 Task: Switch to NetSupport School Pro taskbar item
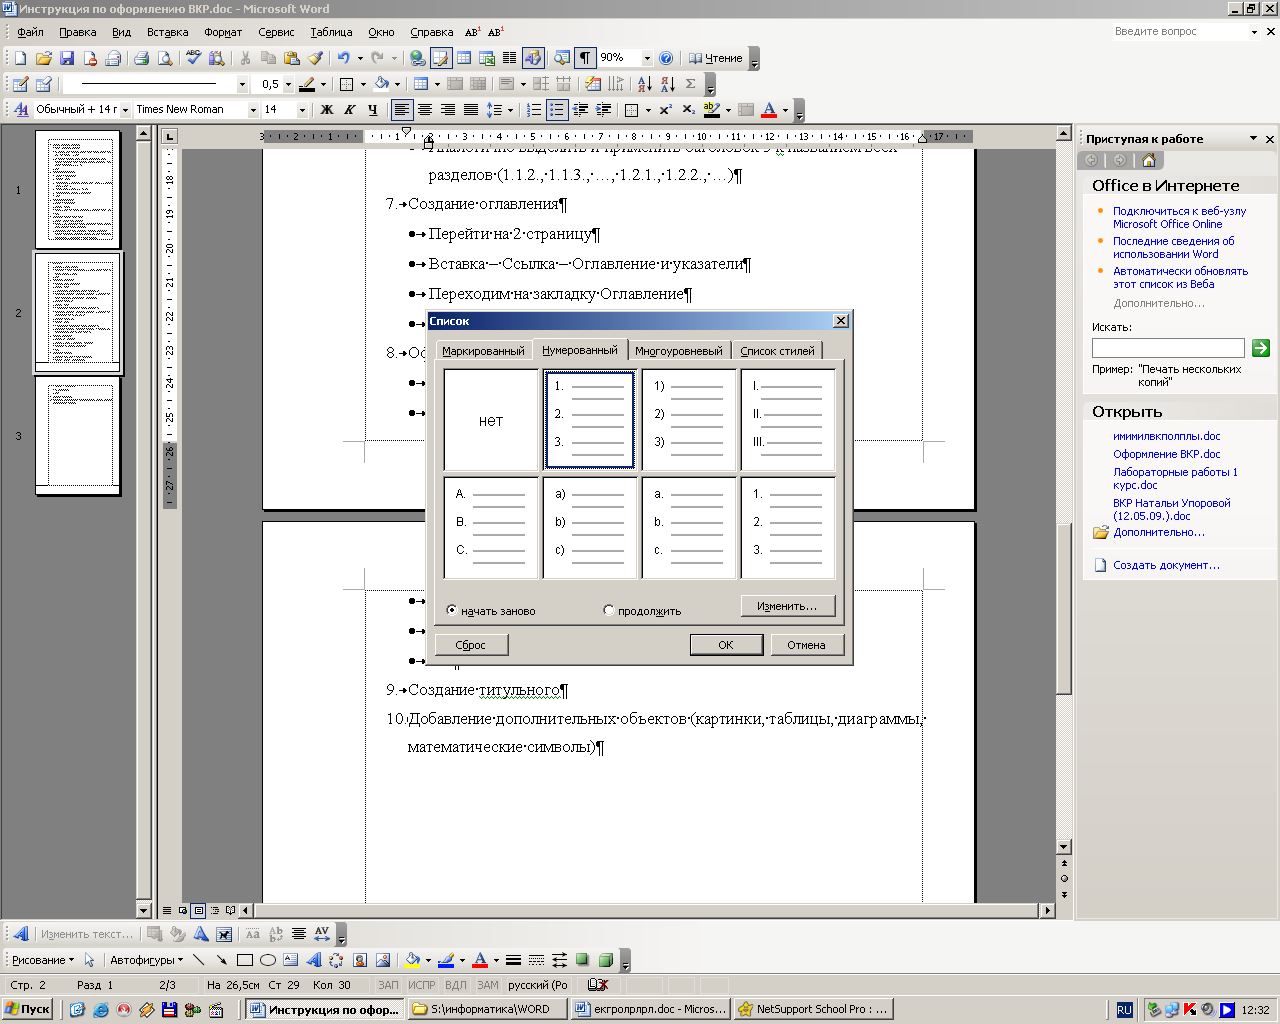click(813, 1009)
